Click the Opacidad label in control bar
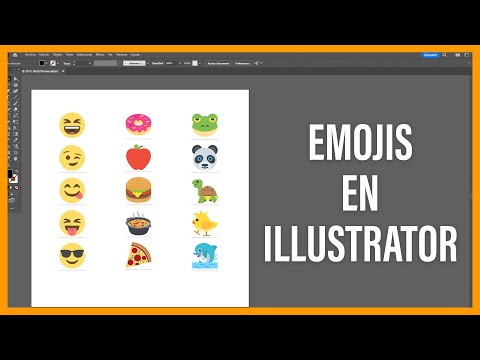 (x=158, y=63)
